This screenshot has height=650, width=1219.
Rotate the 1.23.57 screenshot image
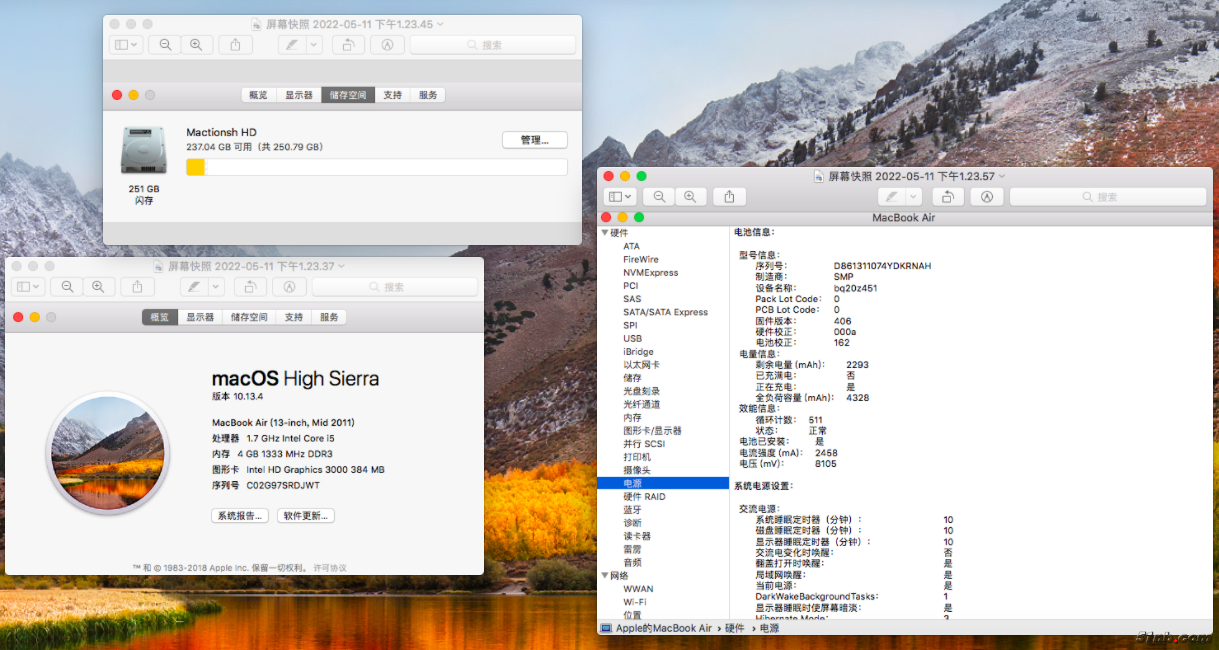pos(947,197)
